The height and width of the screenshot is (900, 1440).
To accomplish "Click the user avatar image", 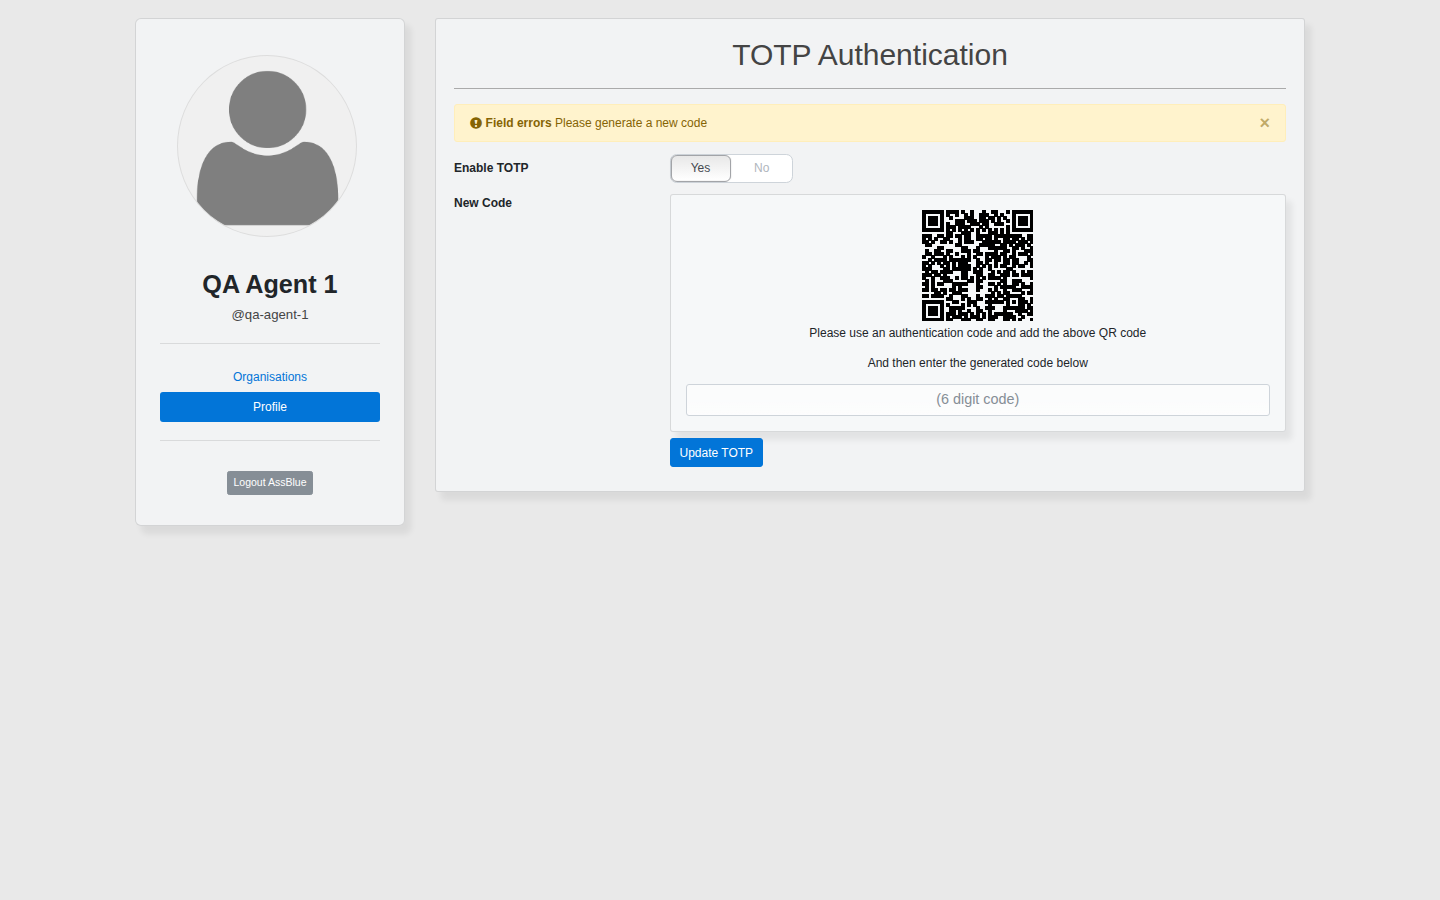I will tap(267, 146).
